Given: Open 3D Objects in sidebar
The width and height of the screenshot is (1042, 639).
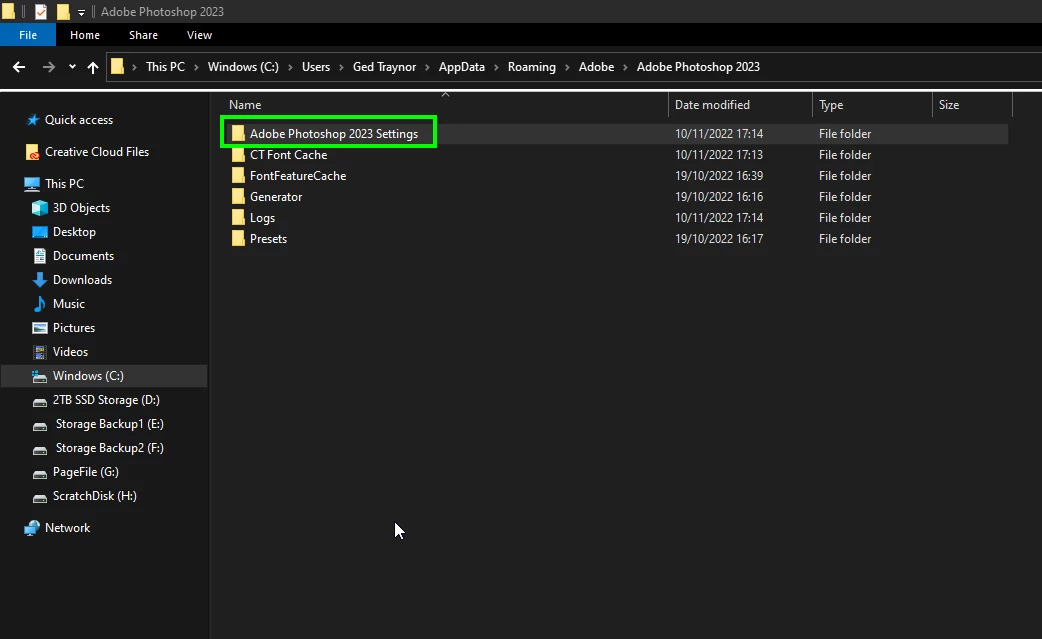Looking at the screenshot, I should [x=81, y=208].
